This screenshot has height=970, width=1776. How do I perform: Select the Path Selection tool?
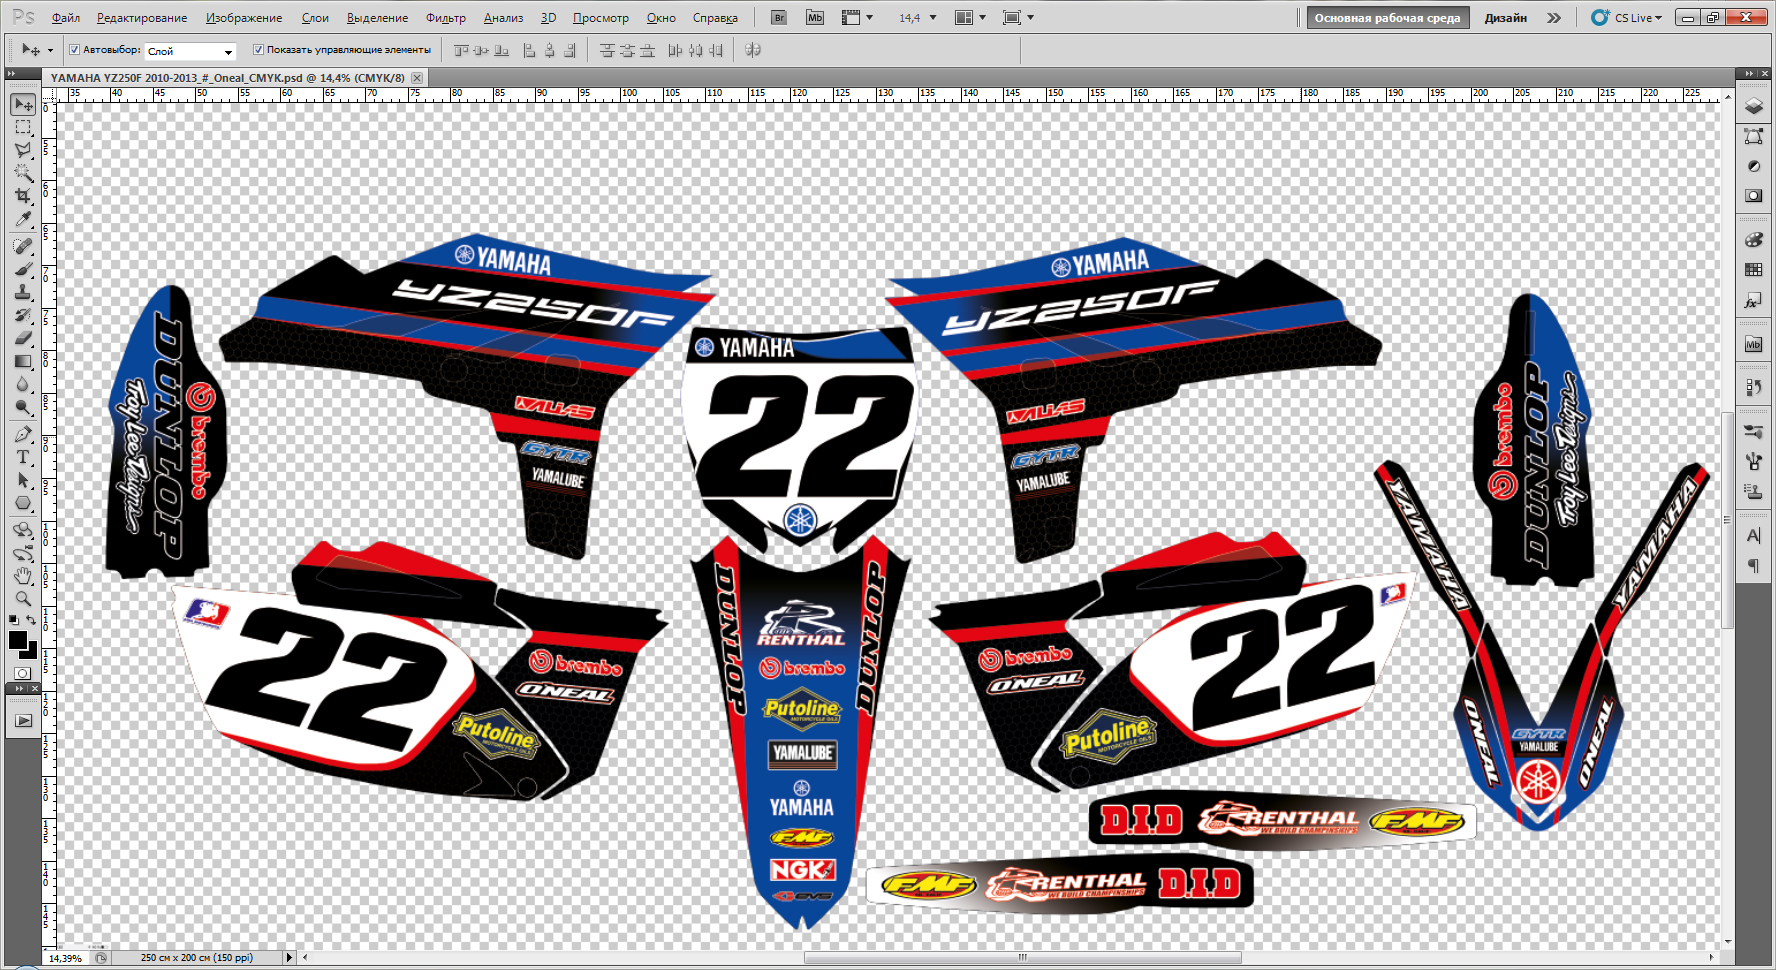click(x=23, y=480)
